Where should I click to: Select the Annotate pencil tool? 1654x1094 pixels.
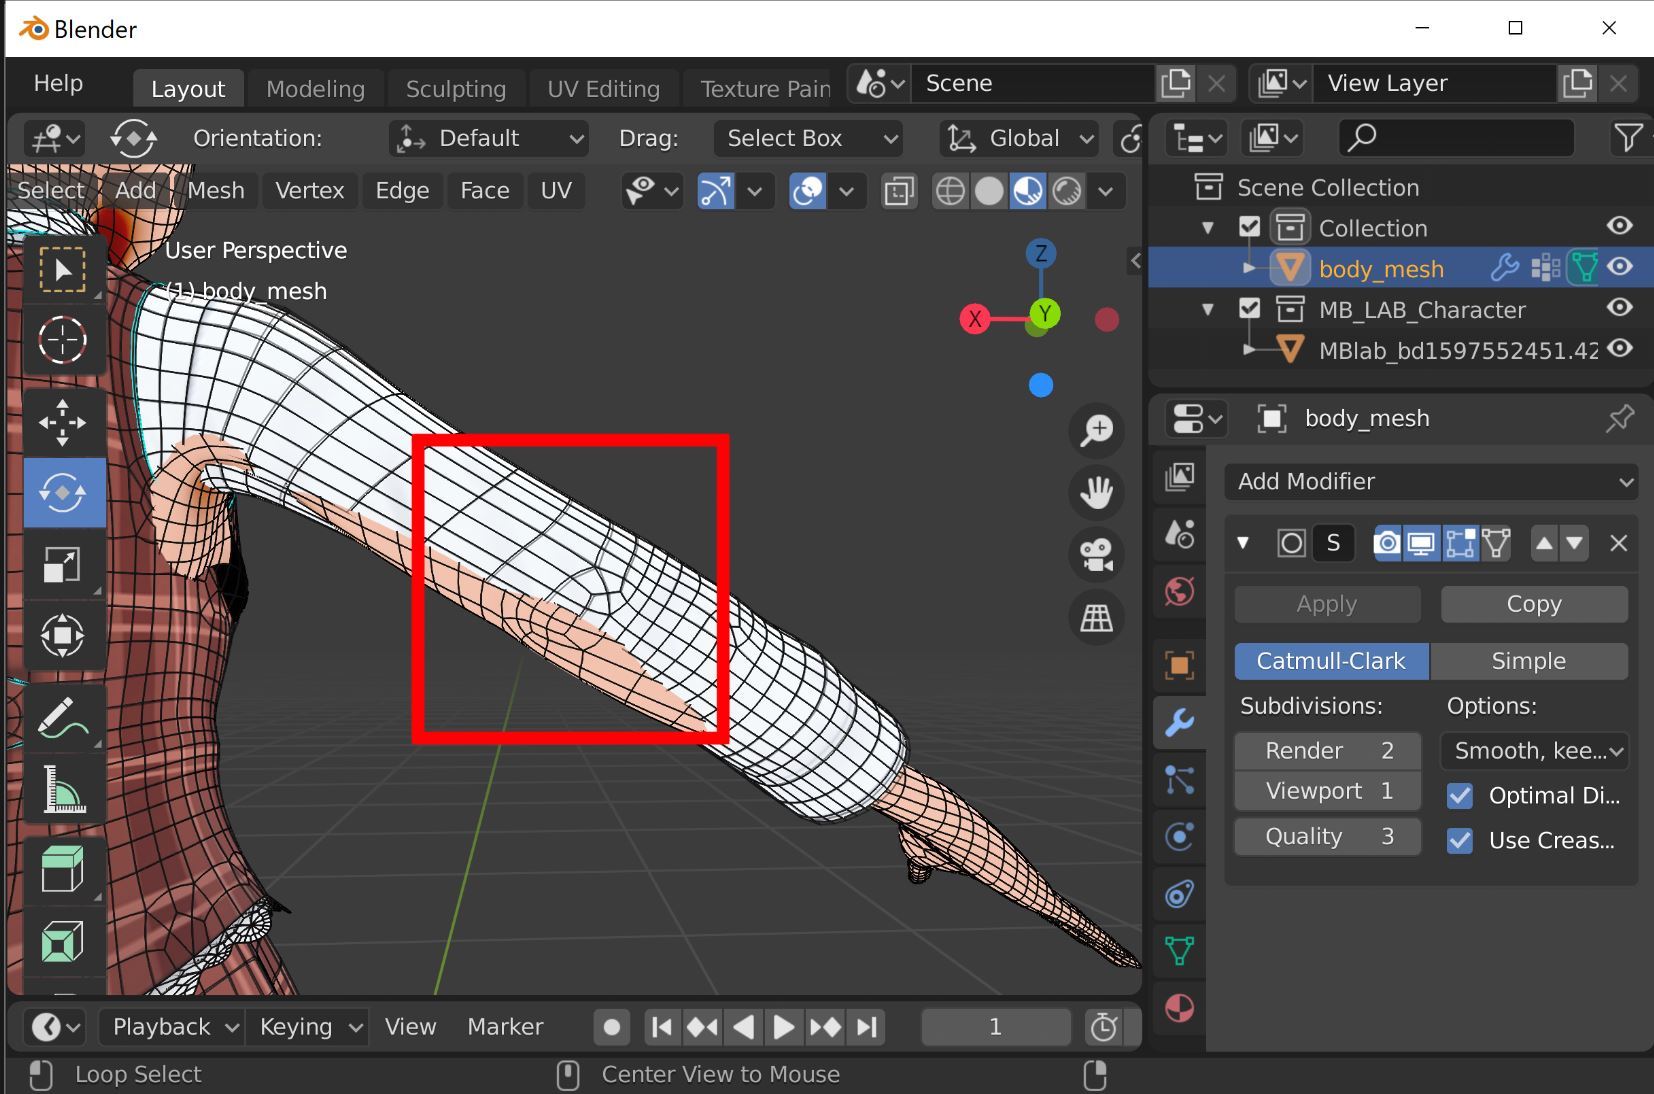point(63,718)
